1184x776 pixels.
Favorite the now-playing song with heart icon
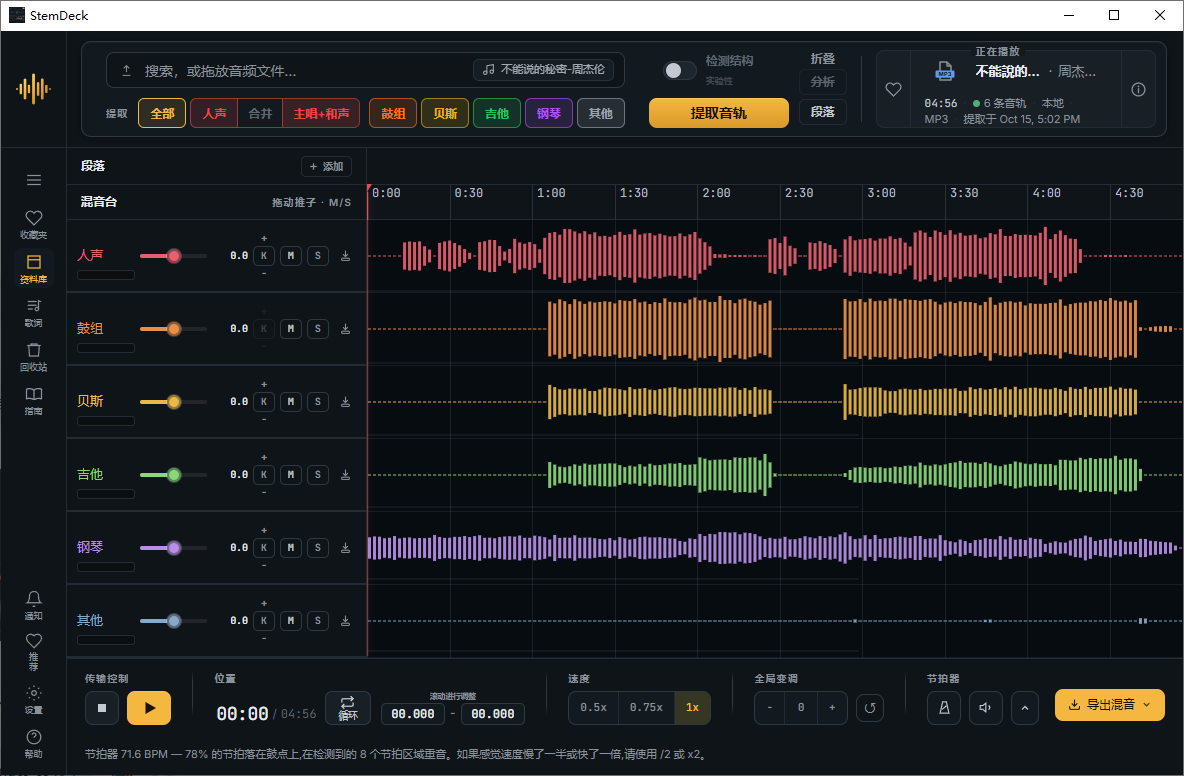click(893, 90)
